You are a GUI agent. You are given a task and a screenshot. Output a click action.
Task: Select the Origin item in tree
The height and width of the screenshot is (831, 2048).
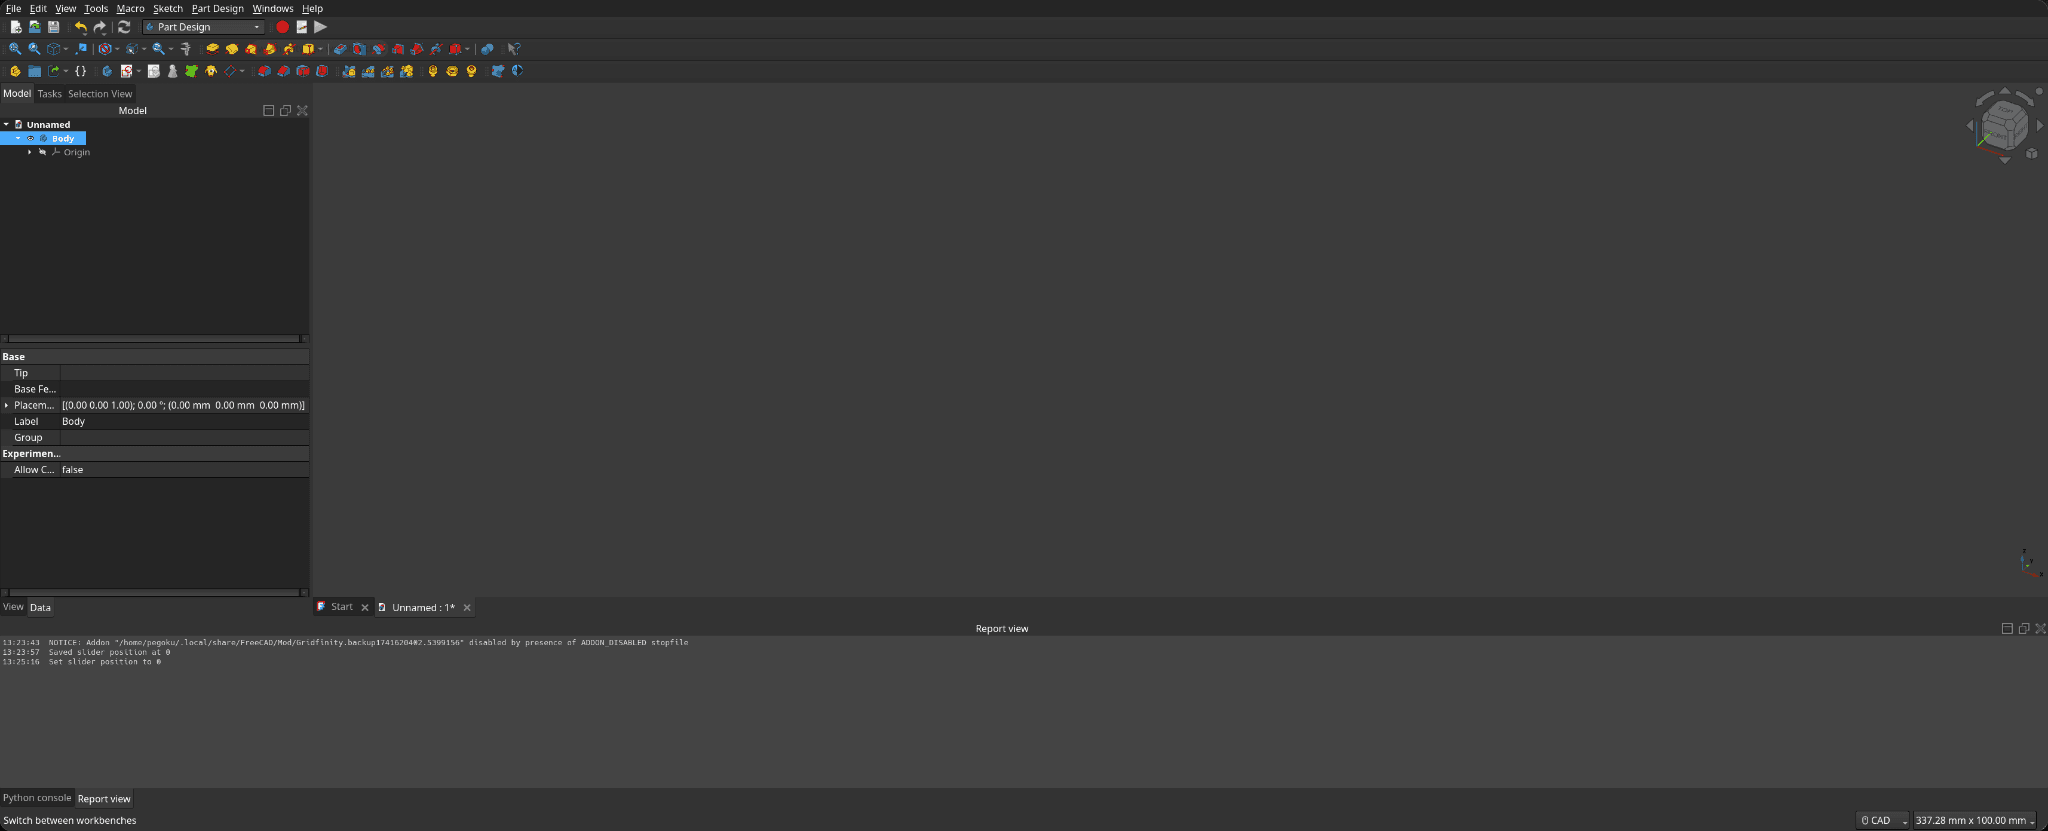77,152
